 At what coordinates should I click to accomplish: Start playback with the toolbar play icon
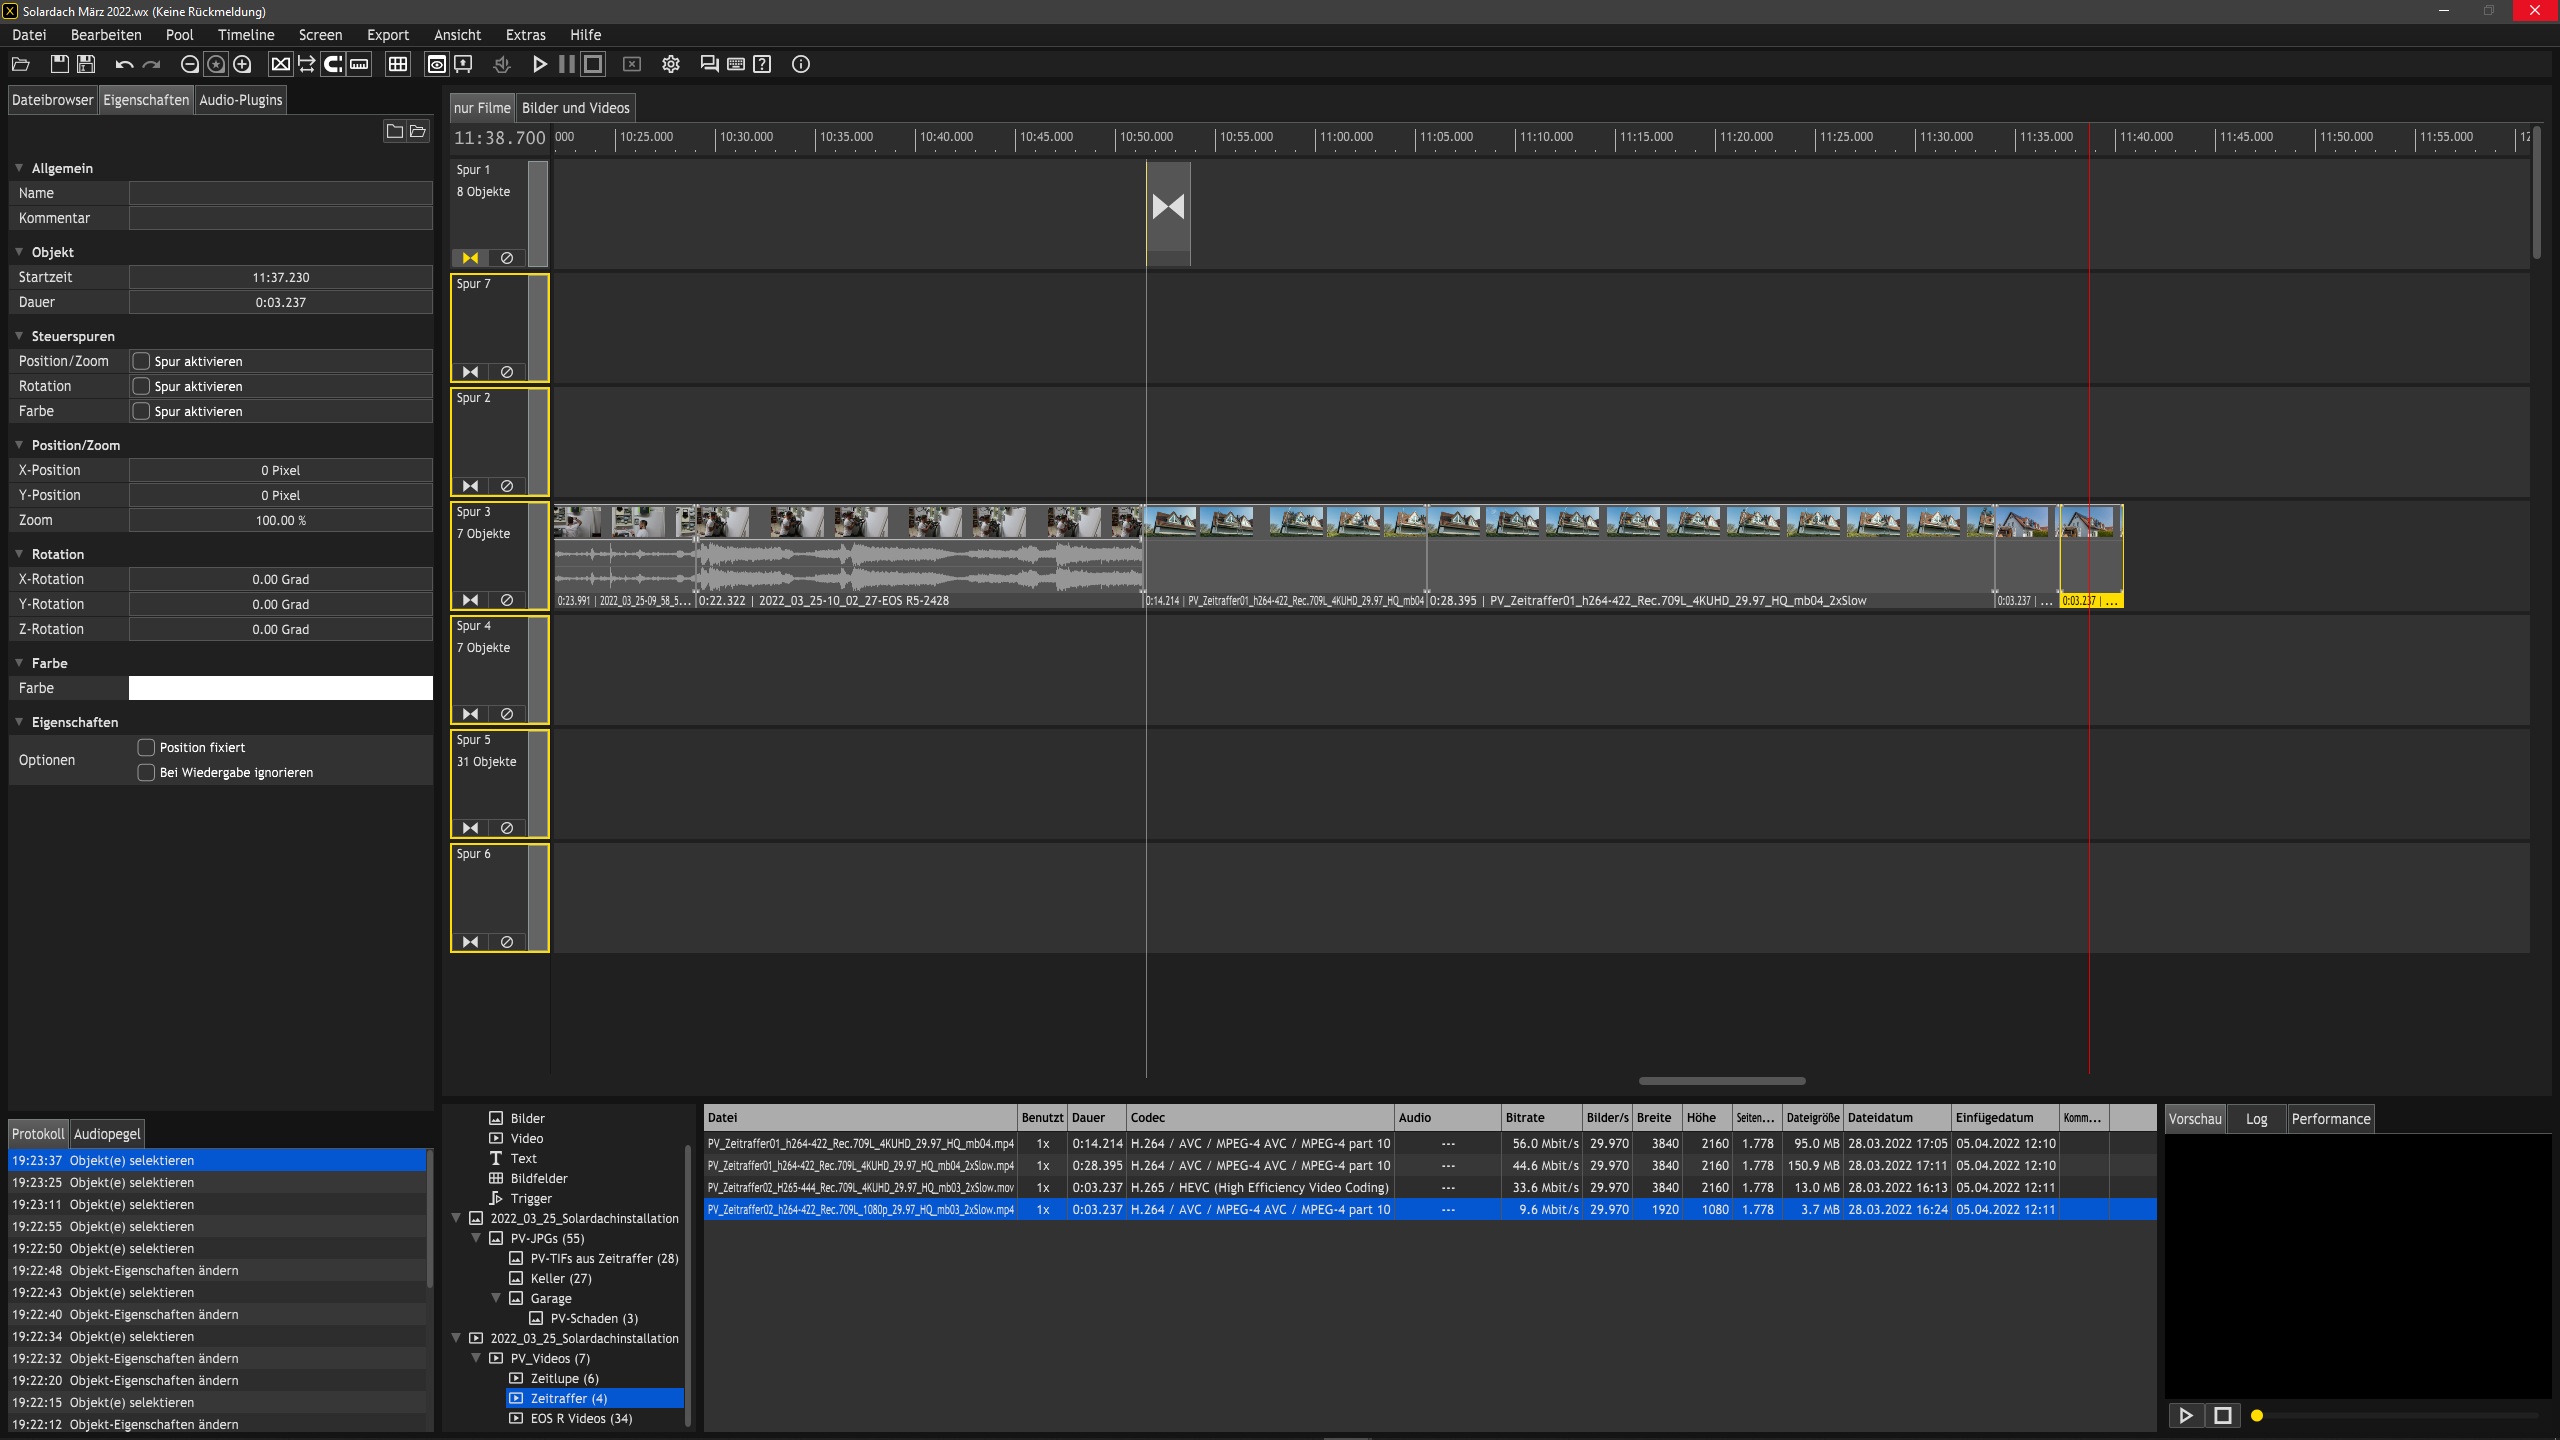pyautogui.click(x=540, y=64)
